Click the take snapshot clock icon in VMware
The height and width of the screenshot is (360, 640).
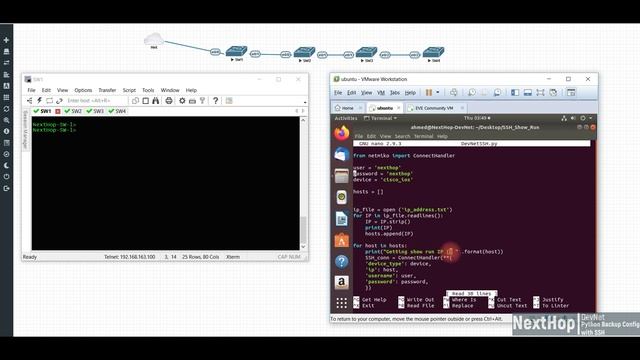471,93
